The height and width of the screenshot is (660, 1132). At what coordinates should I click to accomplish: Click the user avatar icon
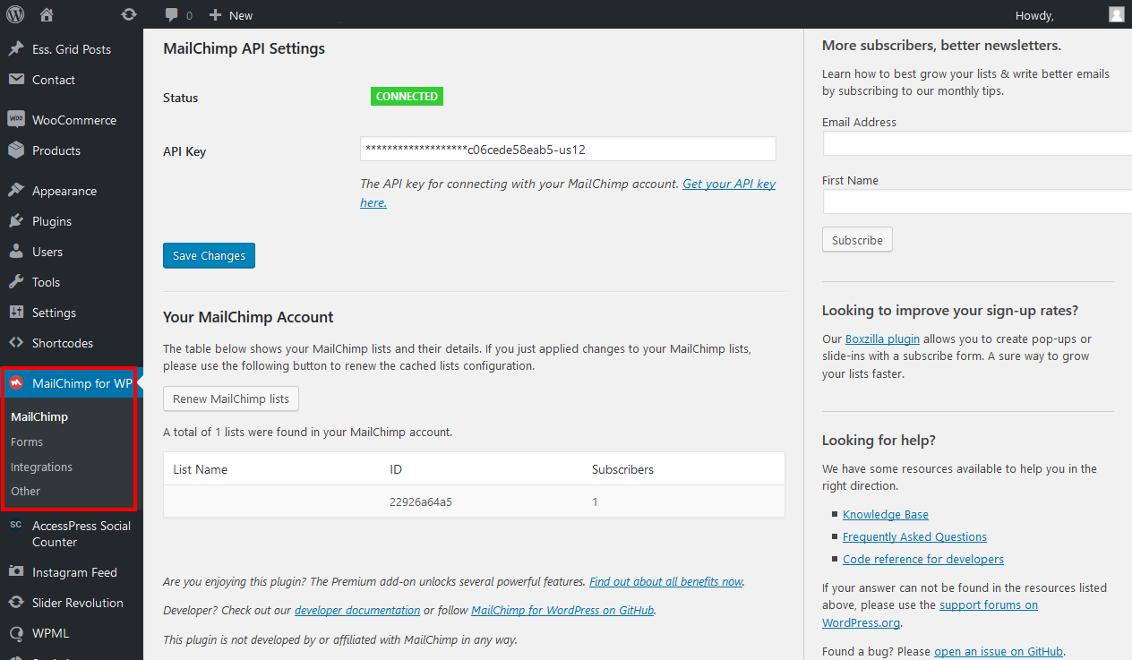[x=1116, y=14]
